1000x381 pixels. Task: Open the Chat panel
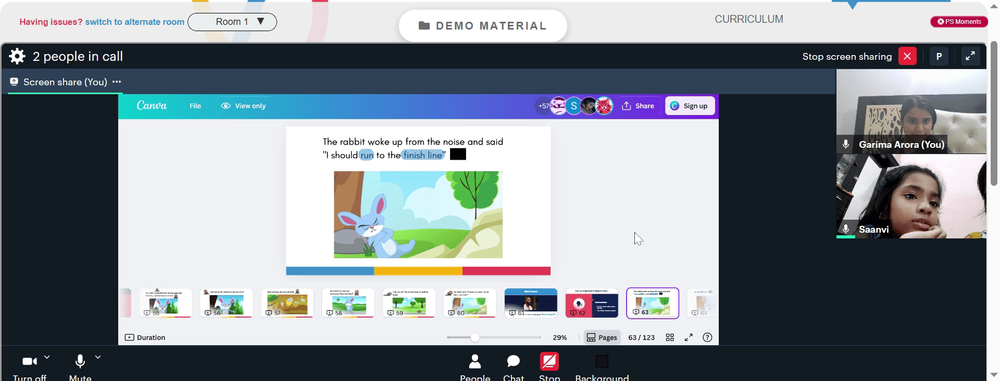(513, 366)
